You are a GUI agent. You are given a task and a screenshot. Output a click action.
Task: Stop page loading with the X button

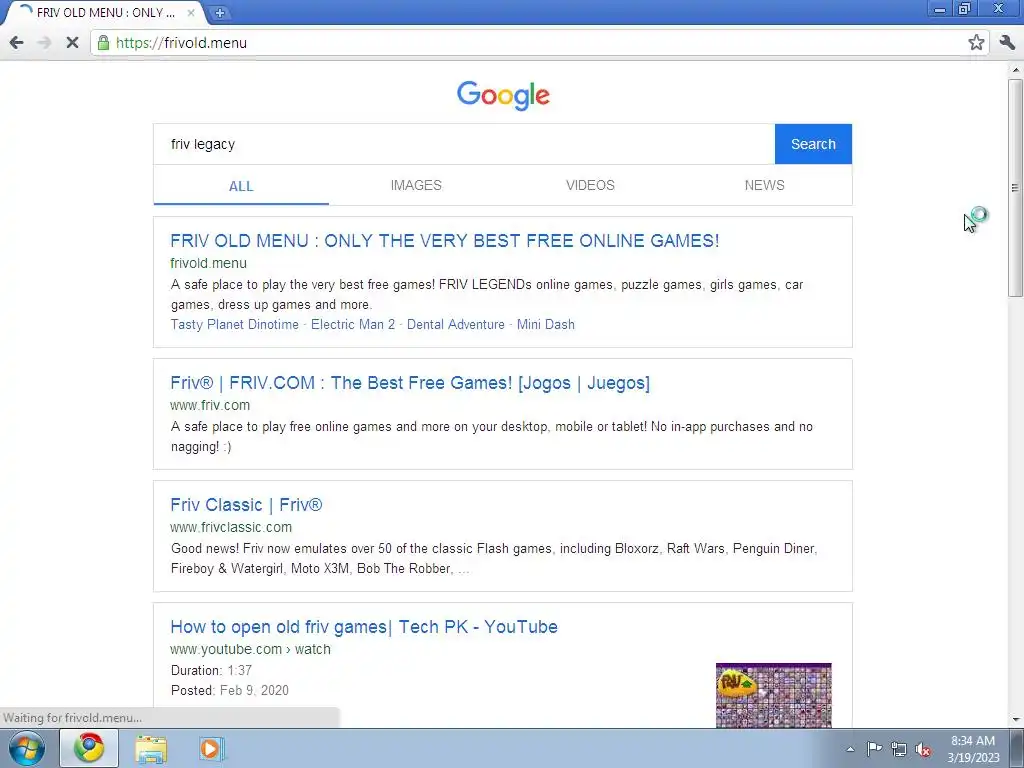(x=72, y=43)
